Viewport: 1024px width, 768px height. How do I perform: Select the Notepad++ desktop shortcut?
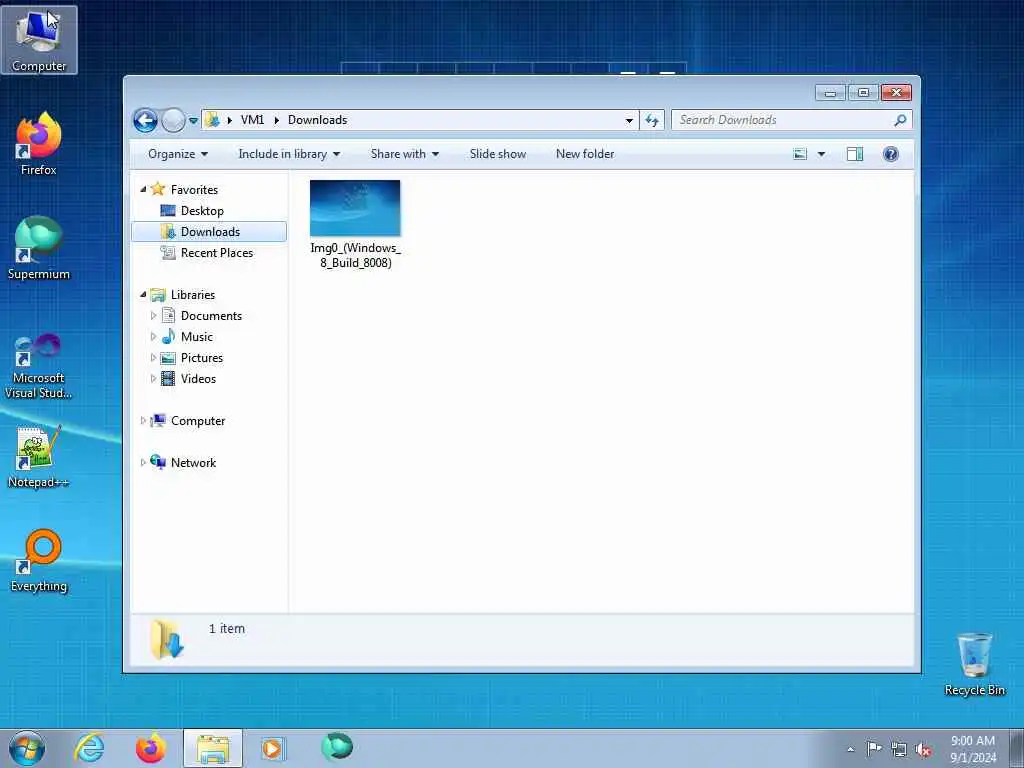click(x=39, y=457)
